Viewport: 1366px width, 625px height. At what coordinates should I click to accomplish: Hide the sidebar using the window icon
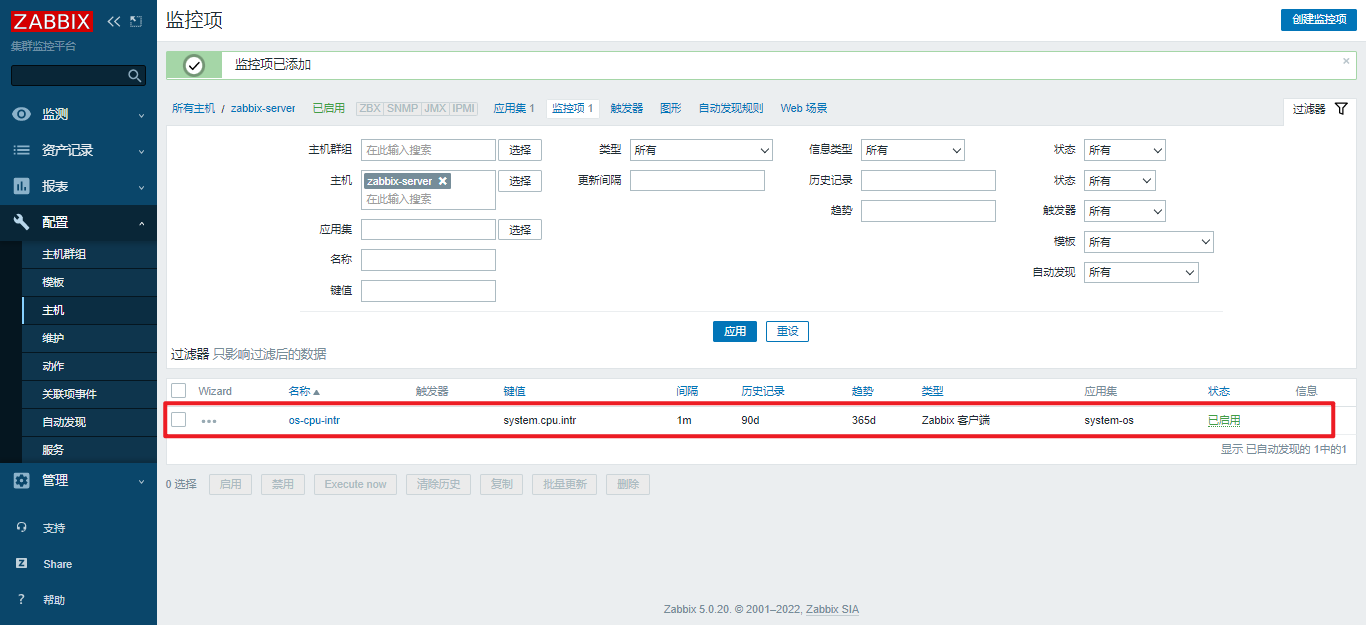pos(136,21)
